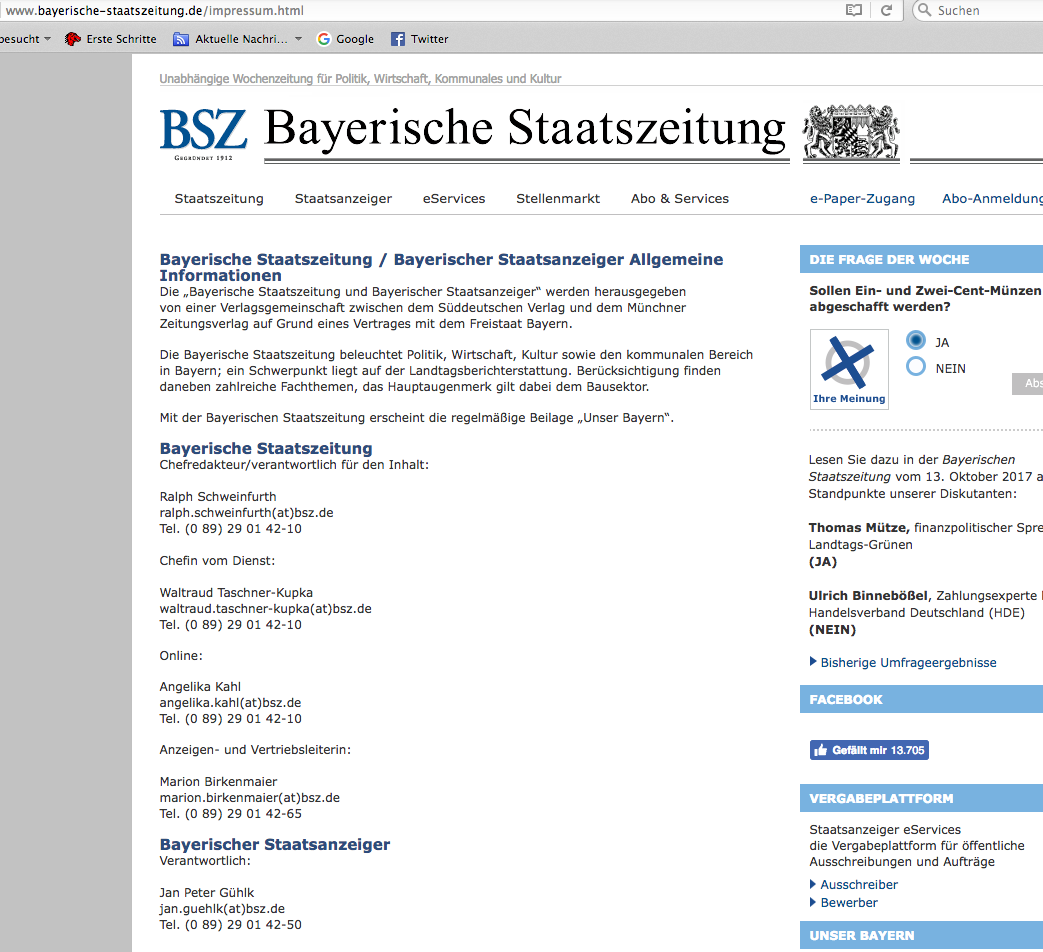Viewport: 1043px width, 952px height.
Task: Open the Staatsanzeiger menu
Action: click(x=343, y=198)
